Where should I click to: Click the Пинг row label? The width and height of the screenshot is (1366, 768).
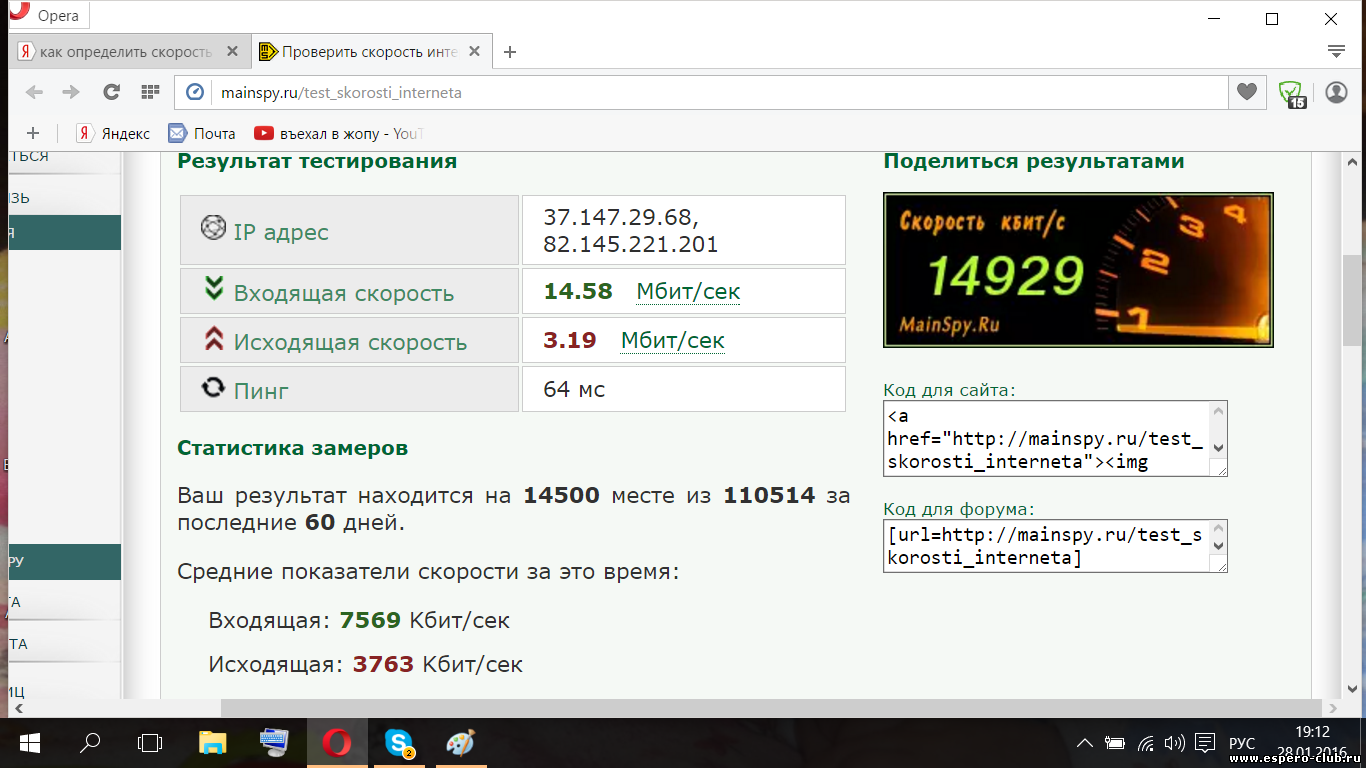(x=261, y=391)
